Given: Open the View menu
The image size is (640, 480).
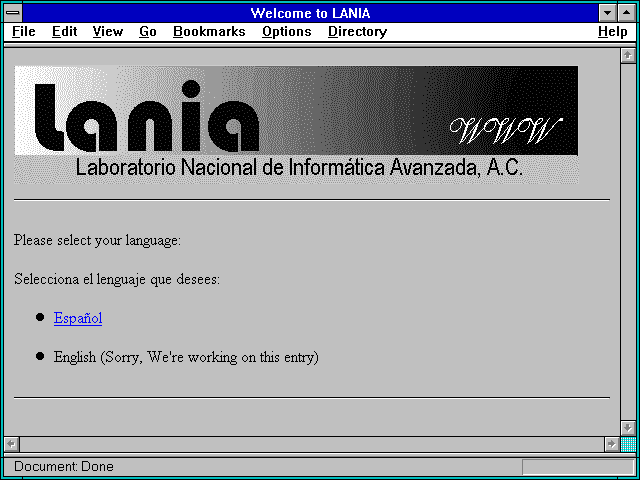Looking at the screenshot, I should (x=107, y=32).
